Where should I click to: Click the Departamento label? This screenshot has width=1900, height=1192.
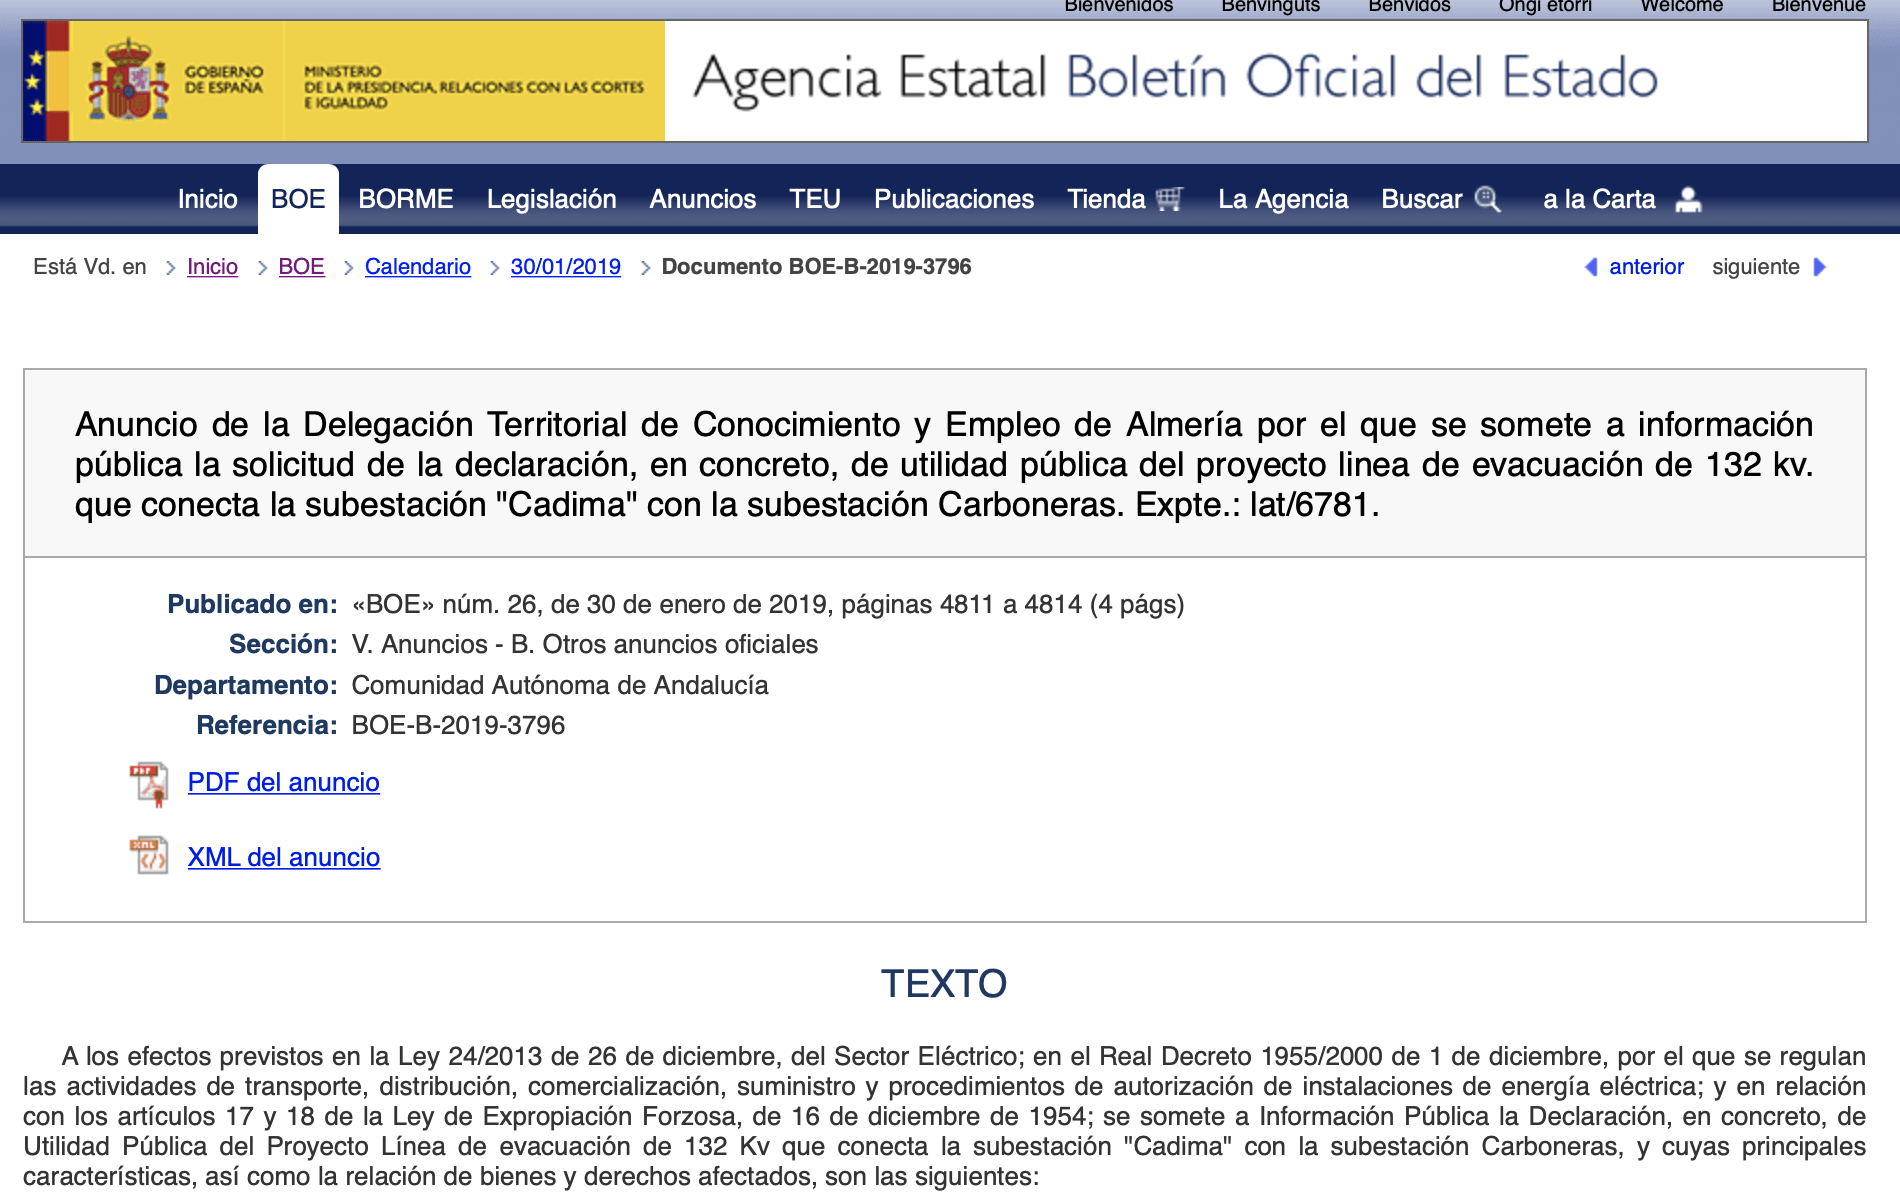(246, 685)
